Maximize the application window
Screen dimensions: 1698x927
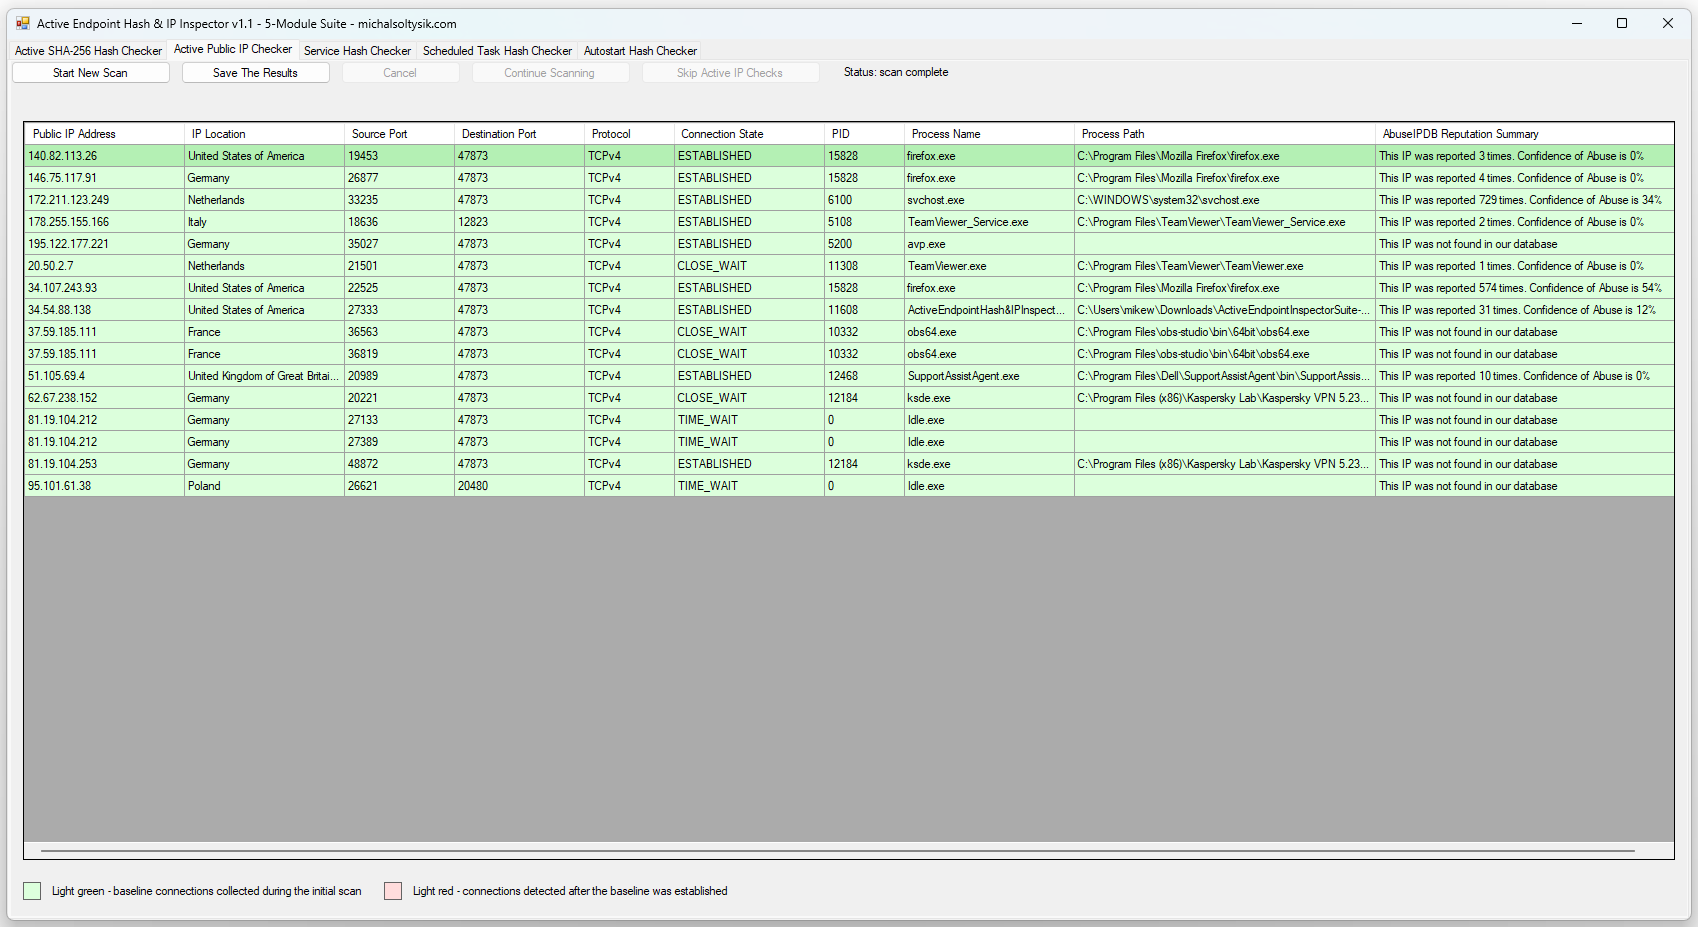click(x=1622, y=23)
